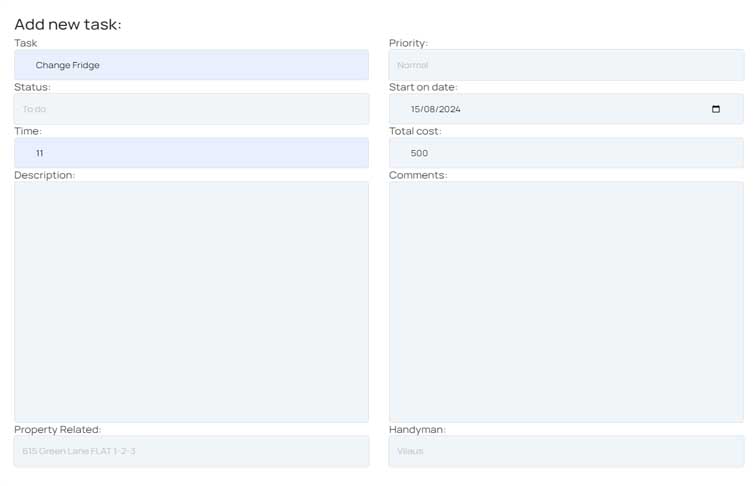The height and width of the screenshot is (486, 756).
Task: Click the Description label
Action: pyautogui.click(x=44, y=175)
